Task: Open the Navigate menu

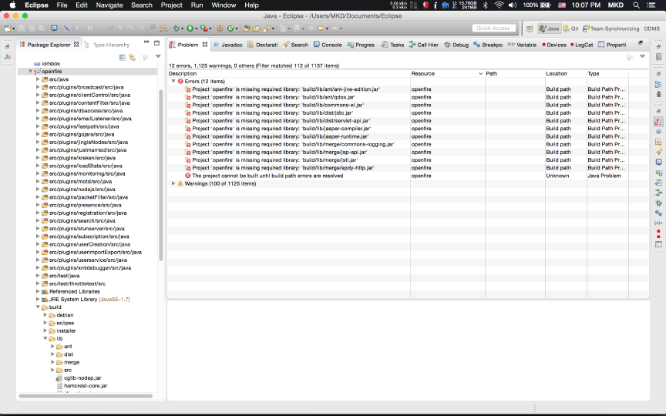Action: pos(109,5)
